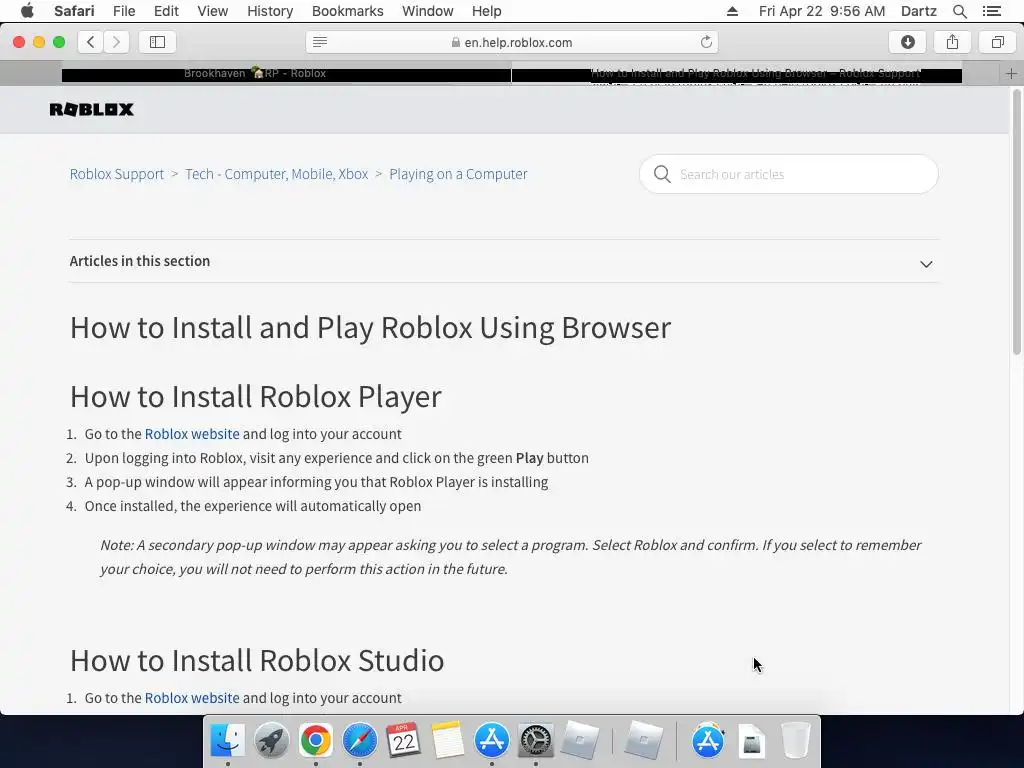Launch first Roblox icon in Dock
Image resolution: width=1024 pixels, height=768 pixels.
coord(579,741)
